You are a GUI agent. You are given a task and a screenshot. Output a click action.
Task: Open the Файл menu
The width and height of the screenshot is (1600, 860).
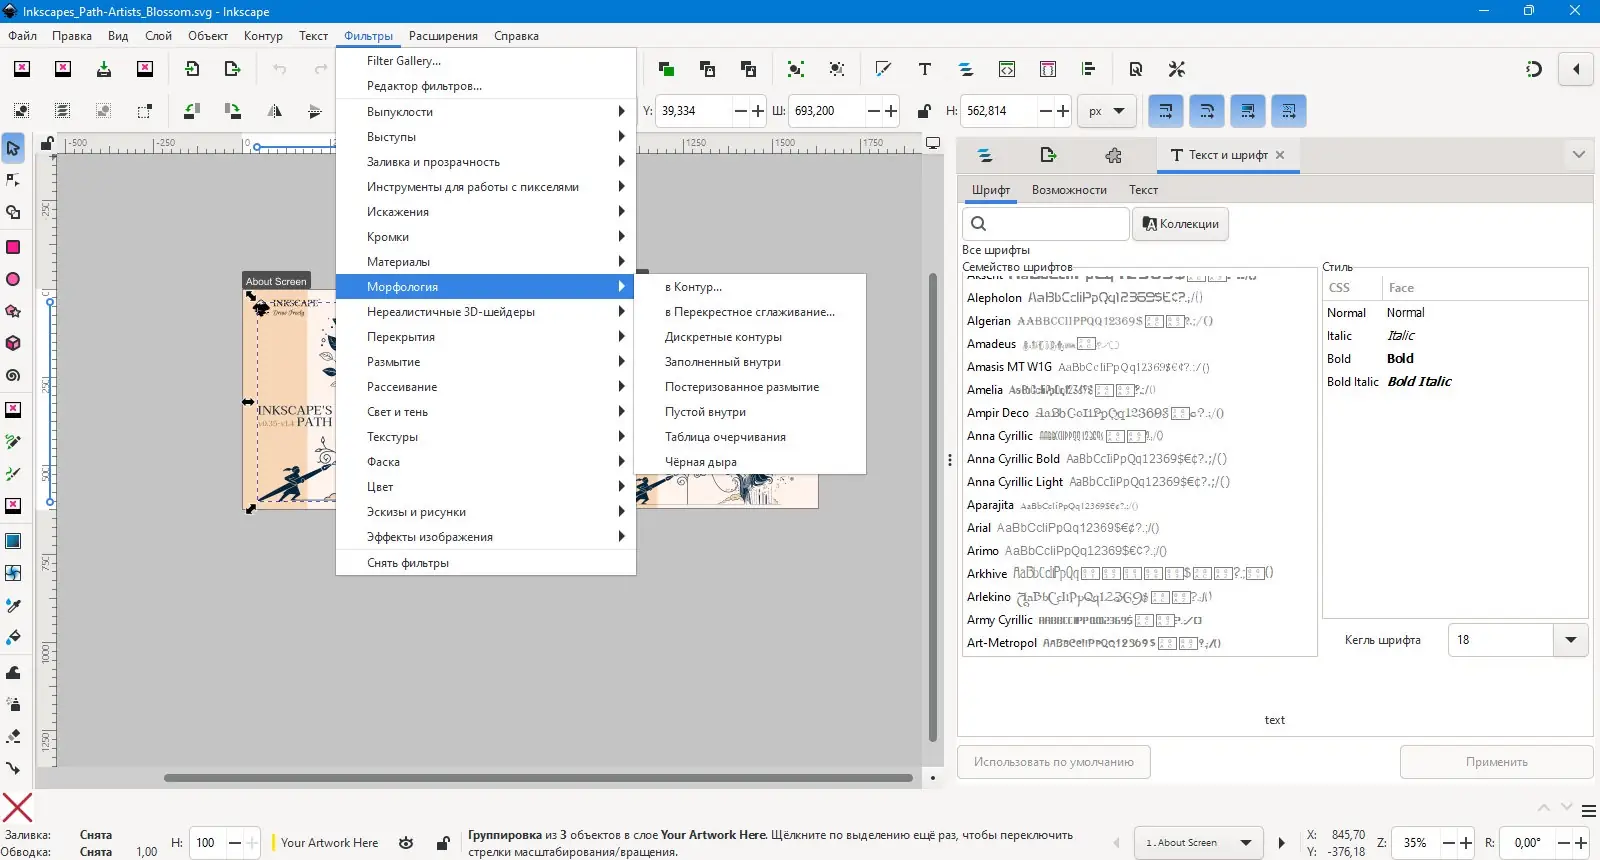point(23,36)
